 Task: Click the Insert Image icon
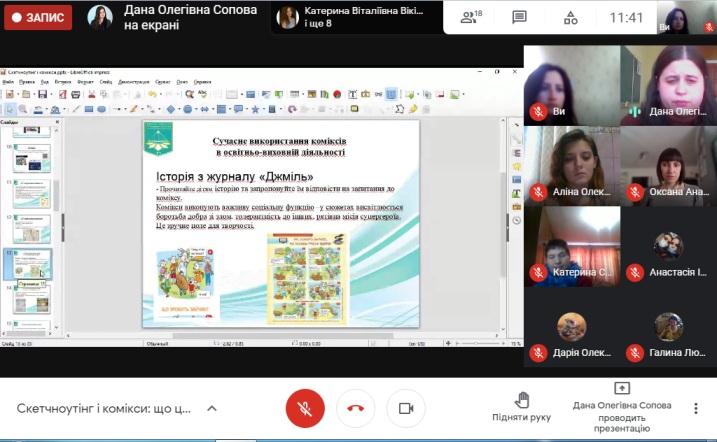[x=312, y=94]
